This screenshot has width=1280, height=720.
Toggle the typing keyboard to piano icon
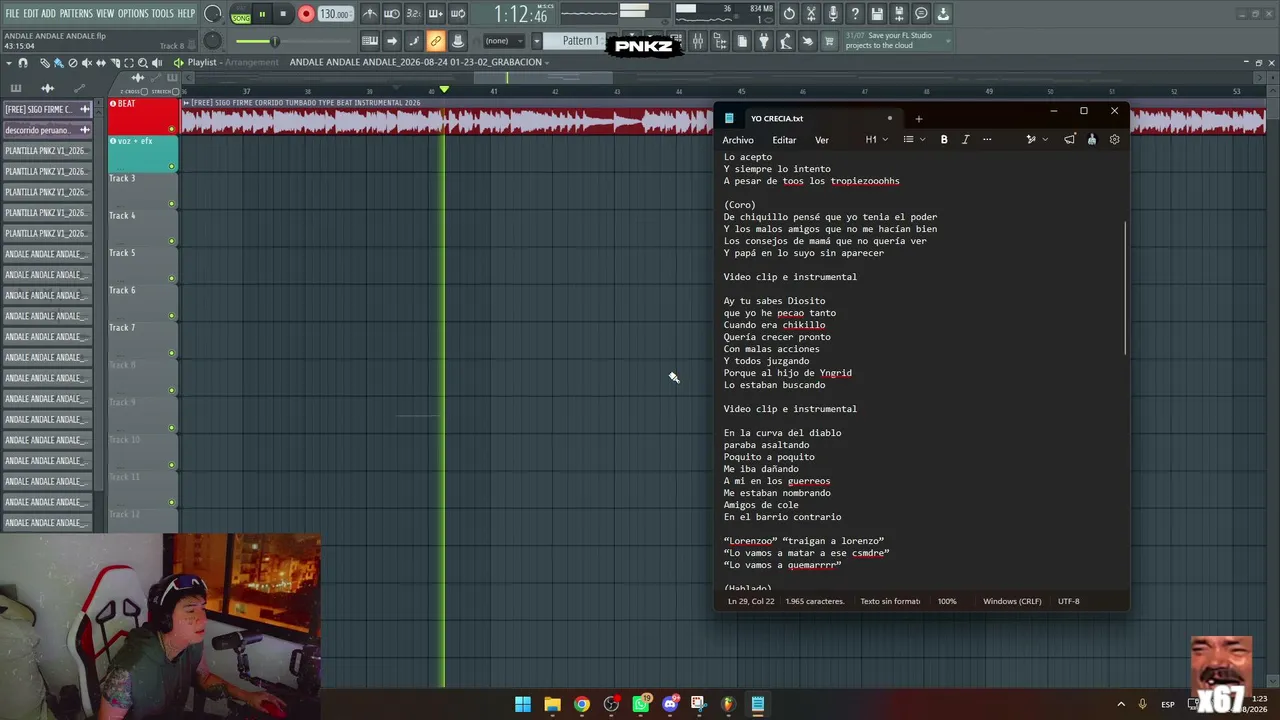coord(370,41)
